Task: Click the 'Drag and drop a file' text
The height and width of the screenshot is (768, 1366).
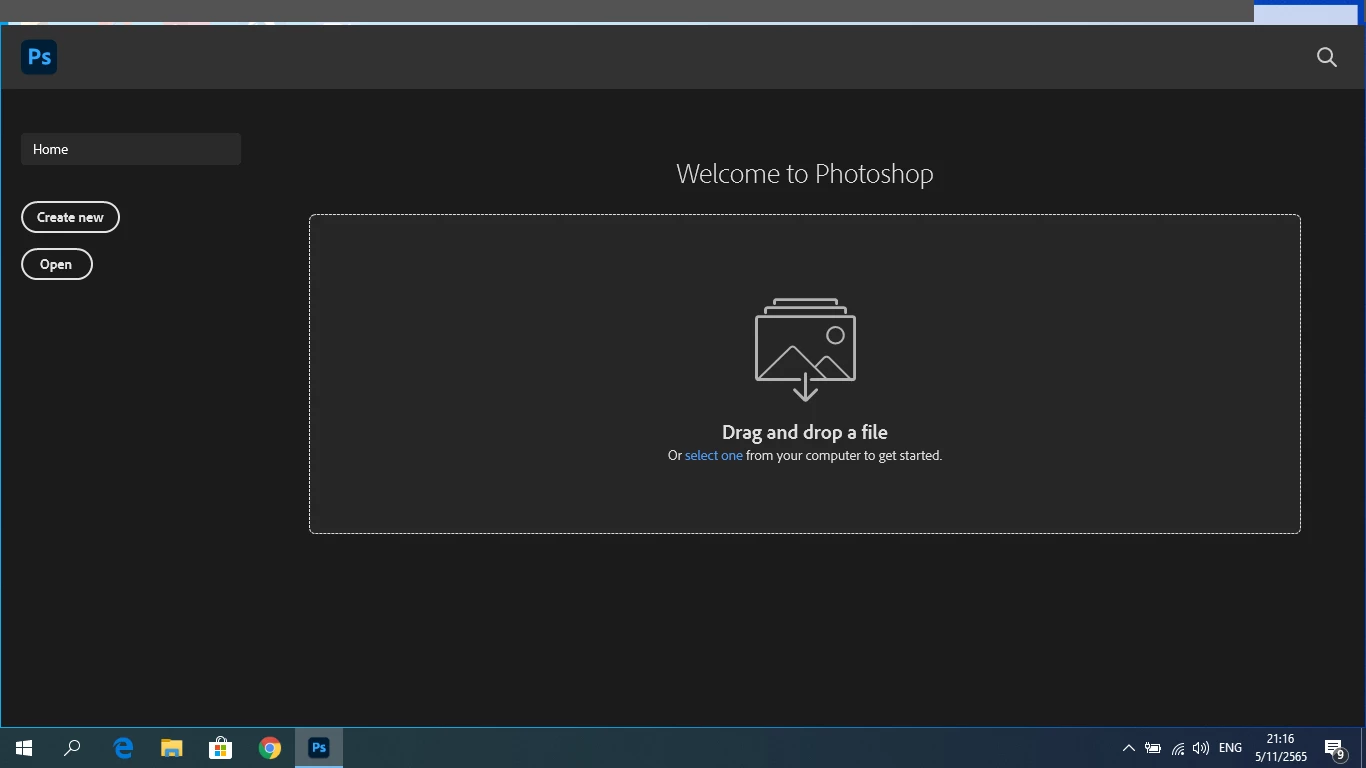Action: pyautogui.click(x=805, y=432)
